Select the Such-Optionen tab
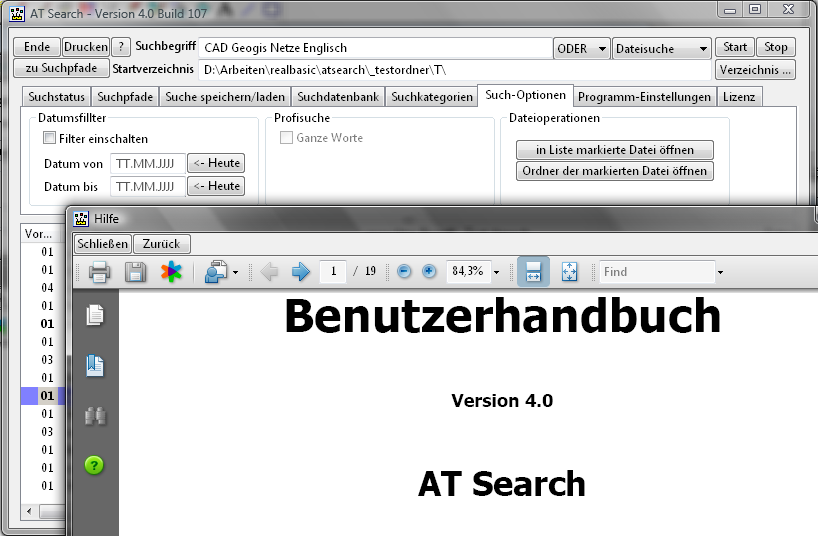This screenshot has height=536, width=818. click(x=525, y=96)
